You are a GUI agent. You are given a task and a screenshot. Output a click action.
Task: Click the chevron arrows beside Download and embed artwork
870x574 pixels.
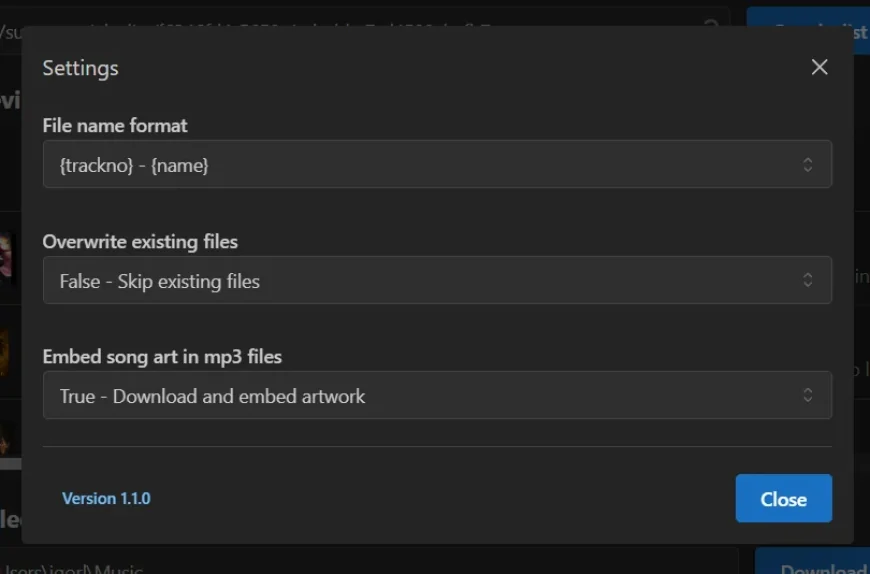[x=807, y=395]
